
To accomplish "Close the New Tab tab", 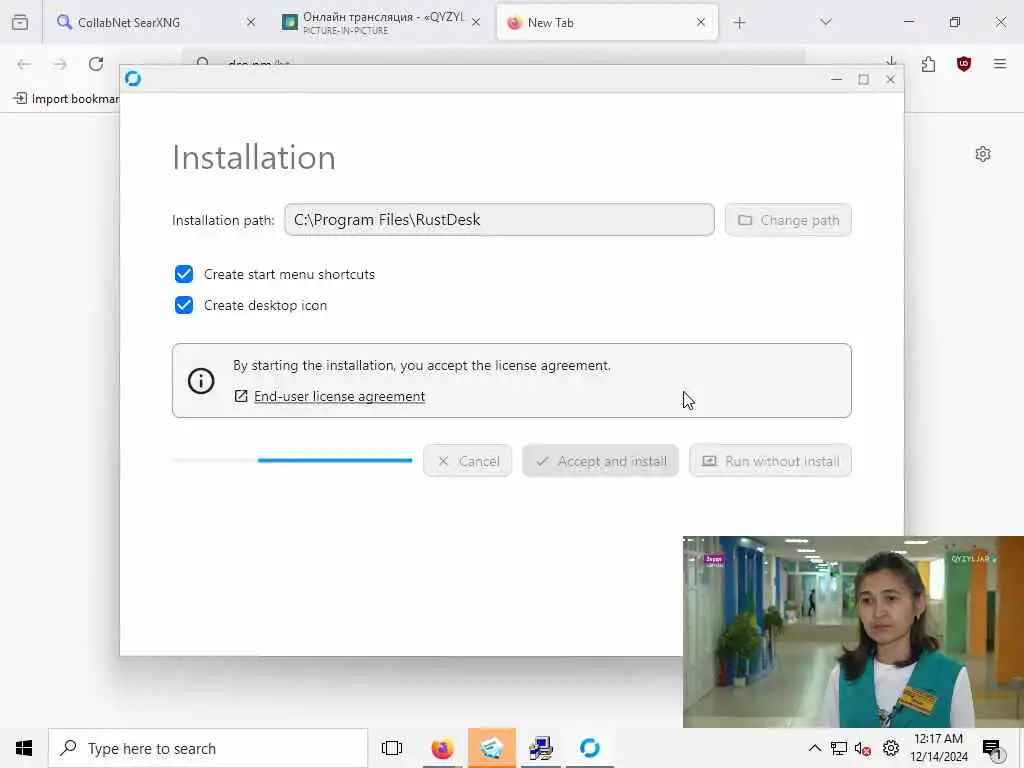I will point(701,22).
